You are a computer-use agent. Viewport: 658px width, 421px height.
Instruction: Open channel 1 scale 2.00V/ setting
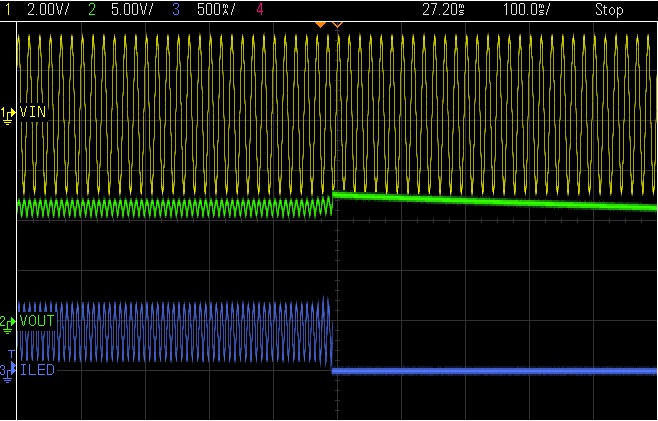coord(46,10)
